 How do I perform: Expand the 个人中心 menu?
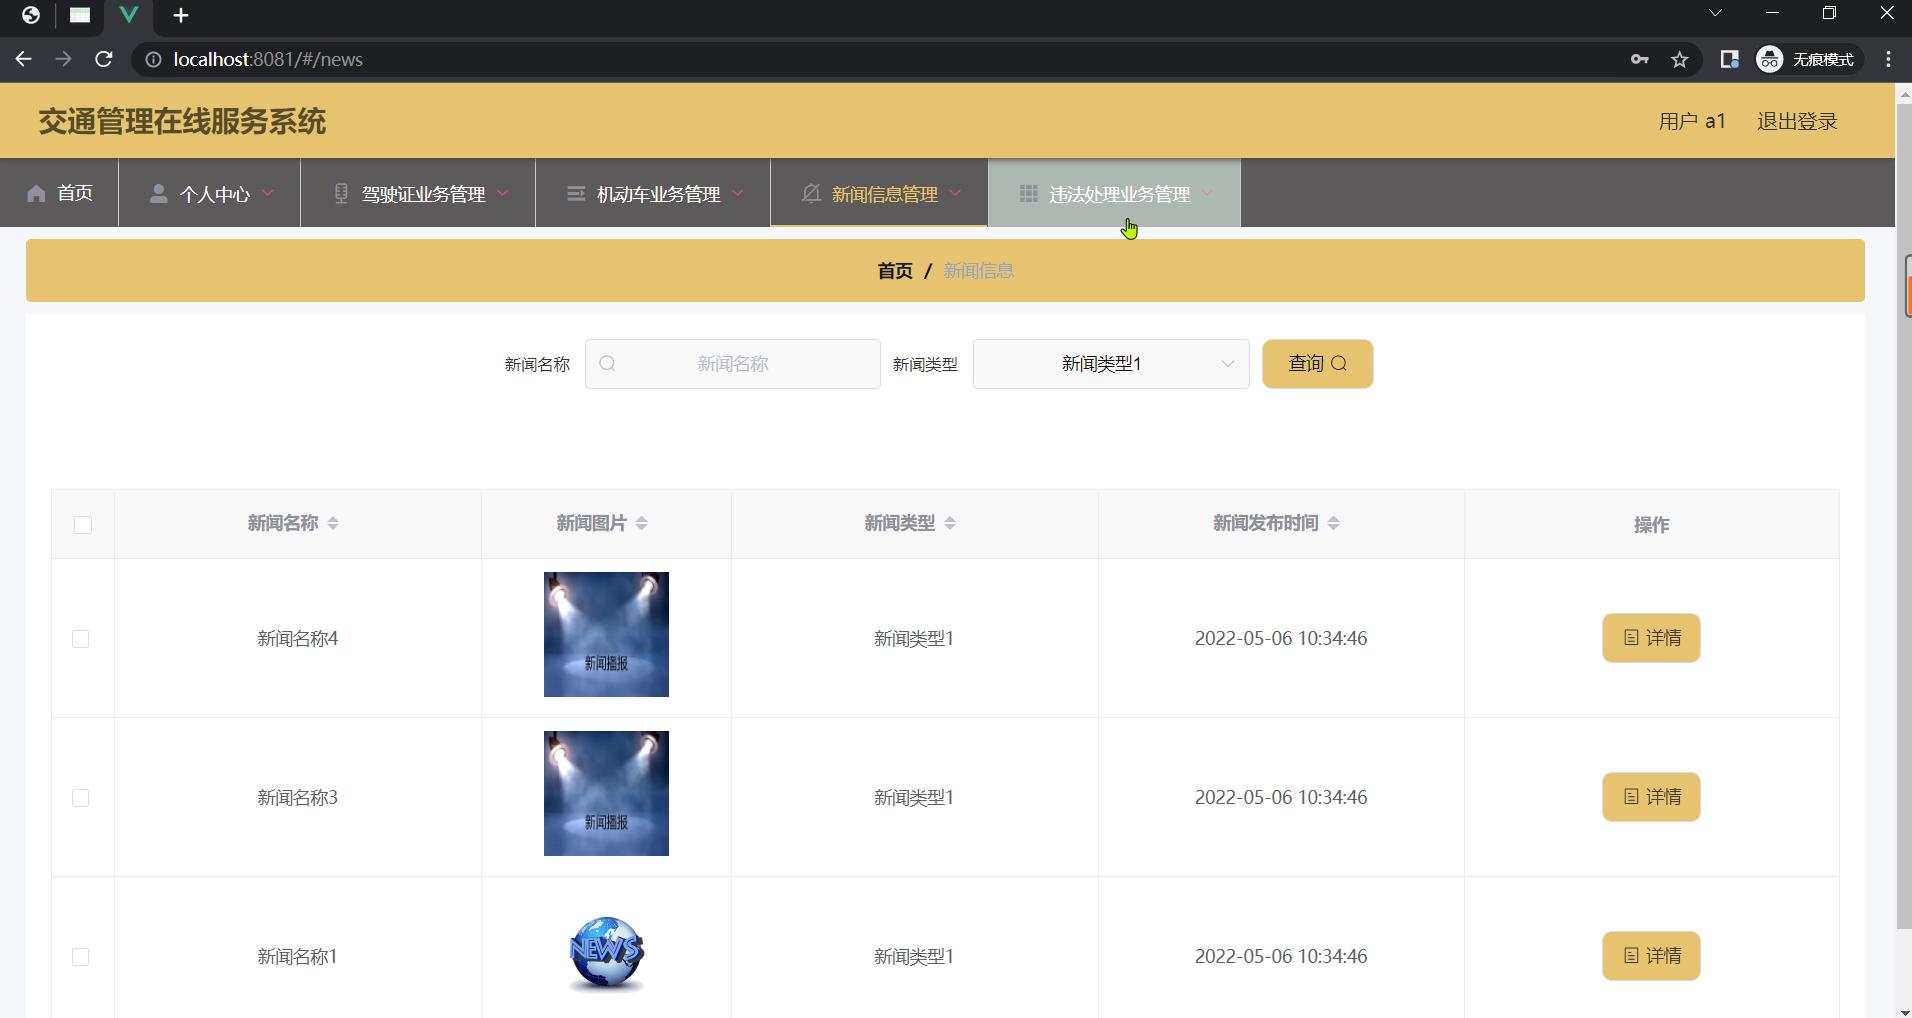pos(210,194)
